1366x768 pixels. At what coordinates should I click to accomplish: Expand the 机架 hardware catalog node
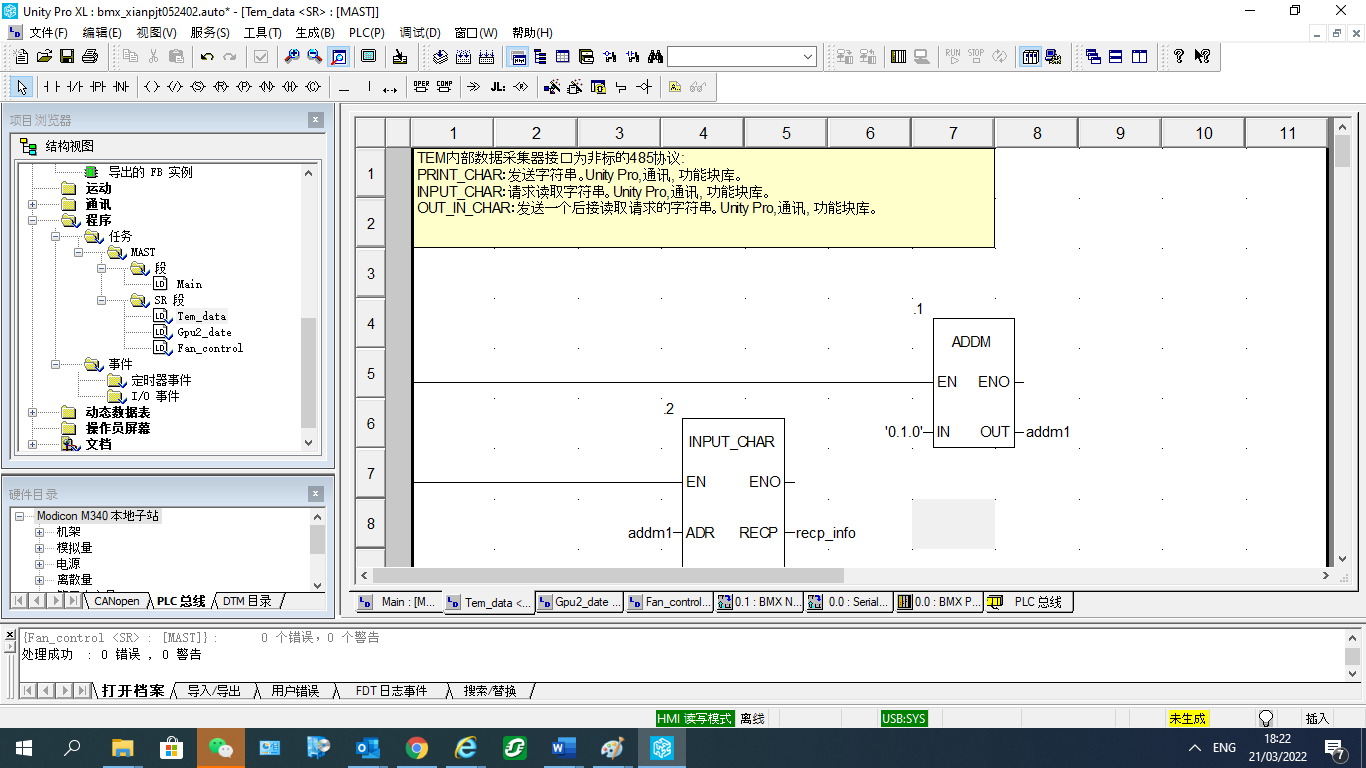click(x=40, y=532)
